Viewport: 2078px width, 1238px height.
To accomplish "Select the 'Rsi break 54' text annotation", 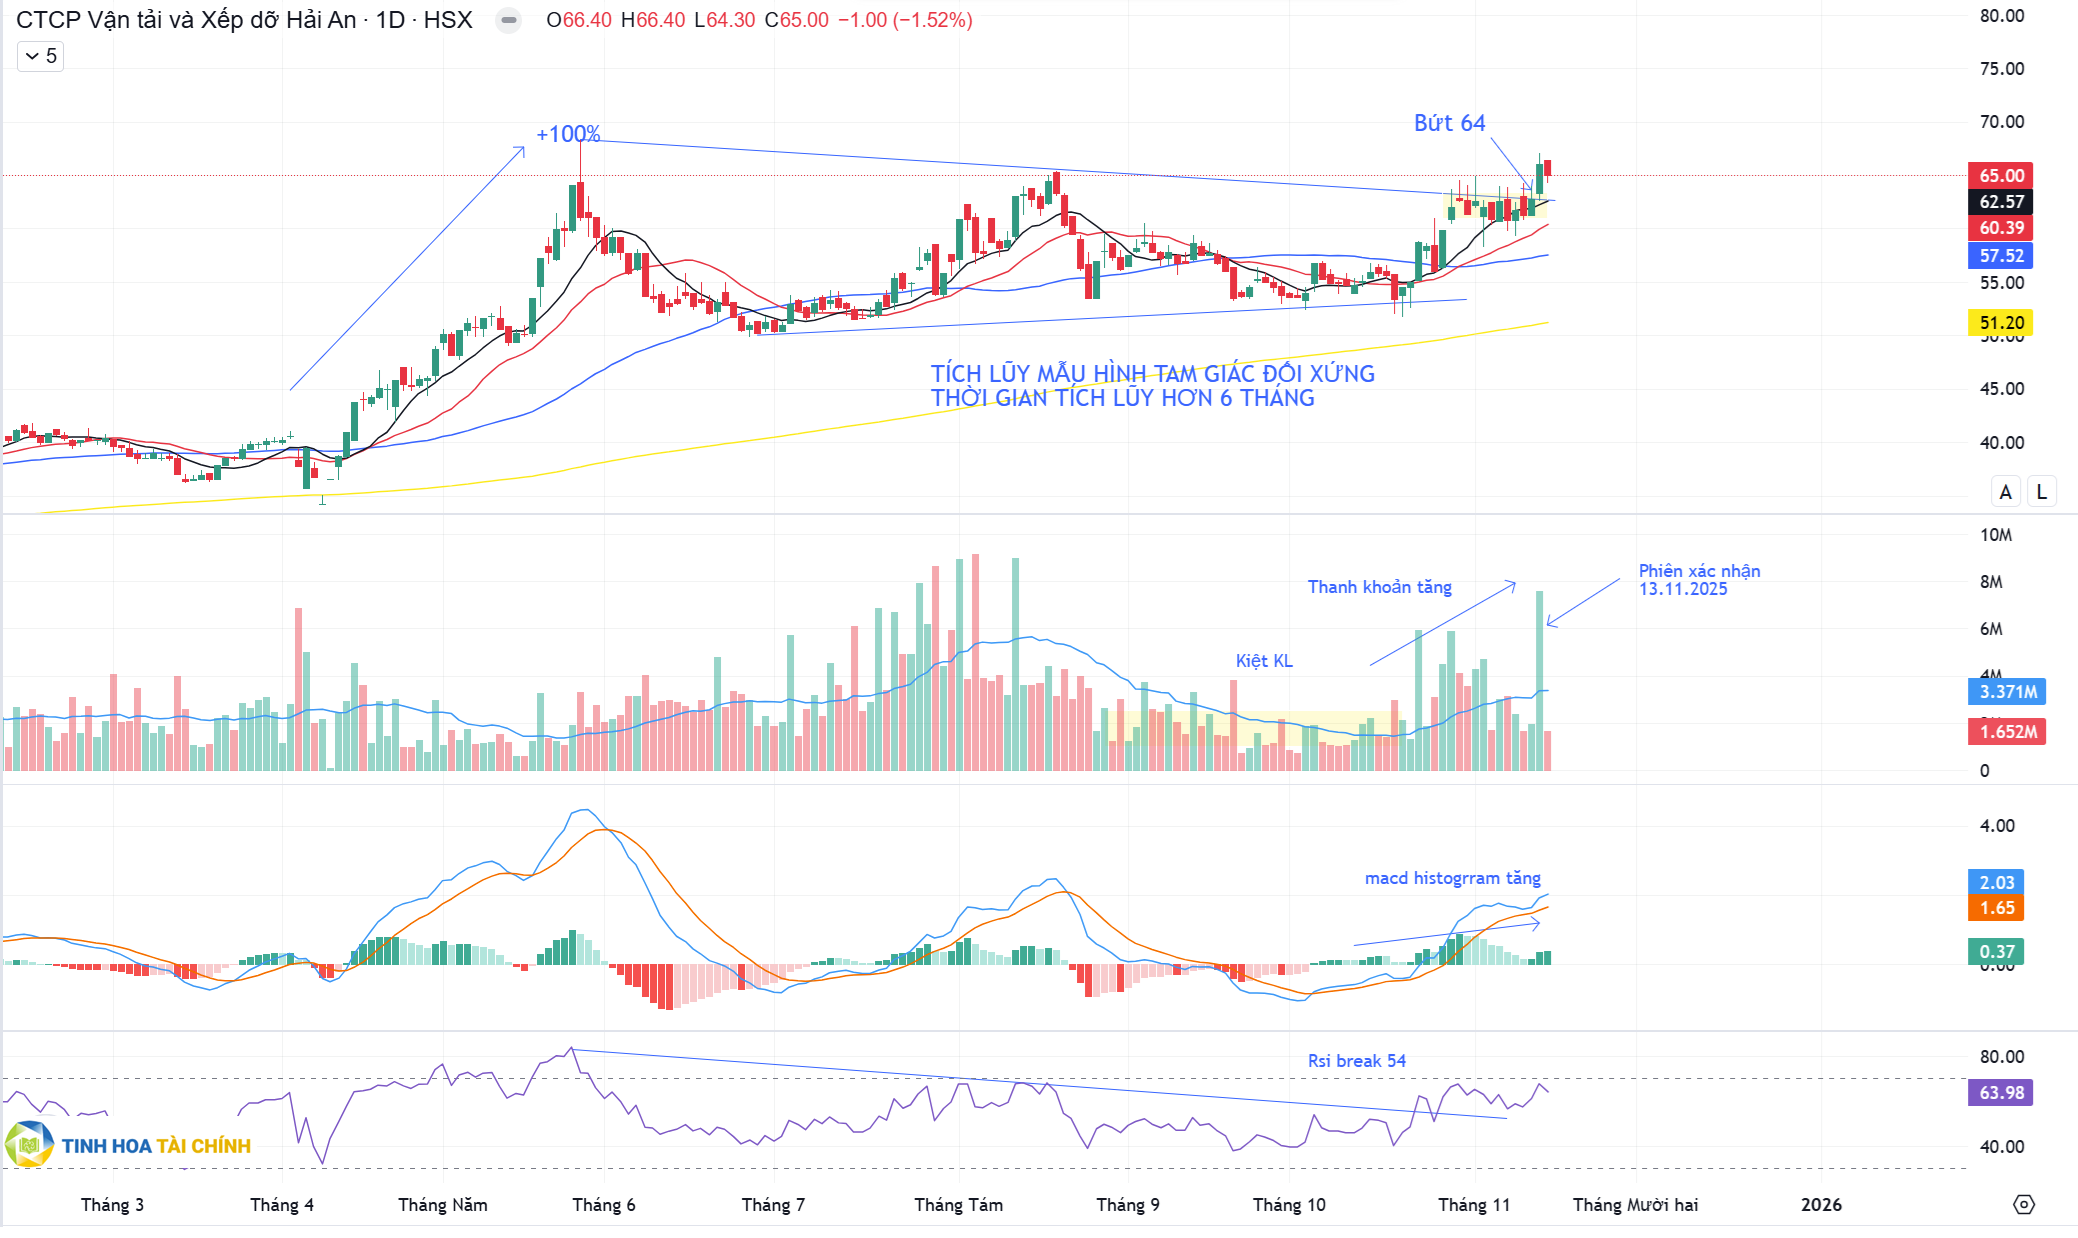I will tap(1356, 1061).
